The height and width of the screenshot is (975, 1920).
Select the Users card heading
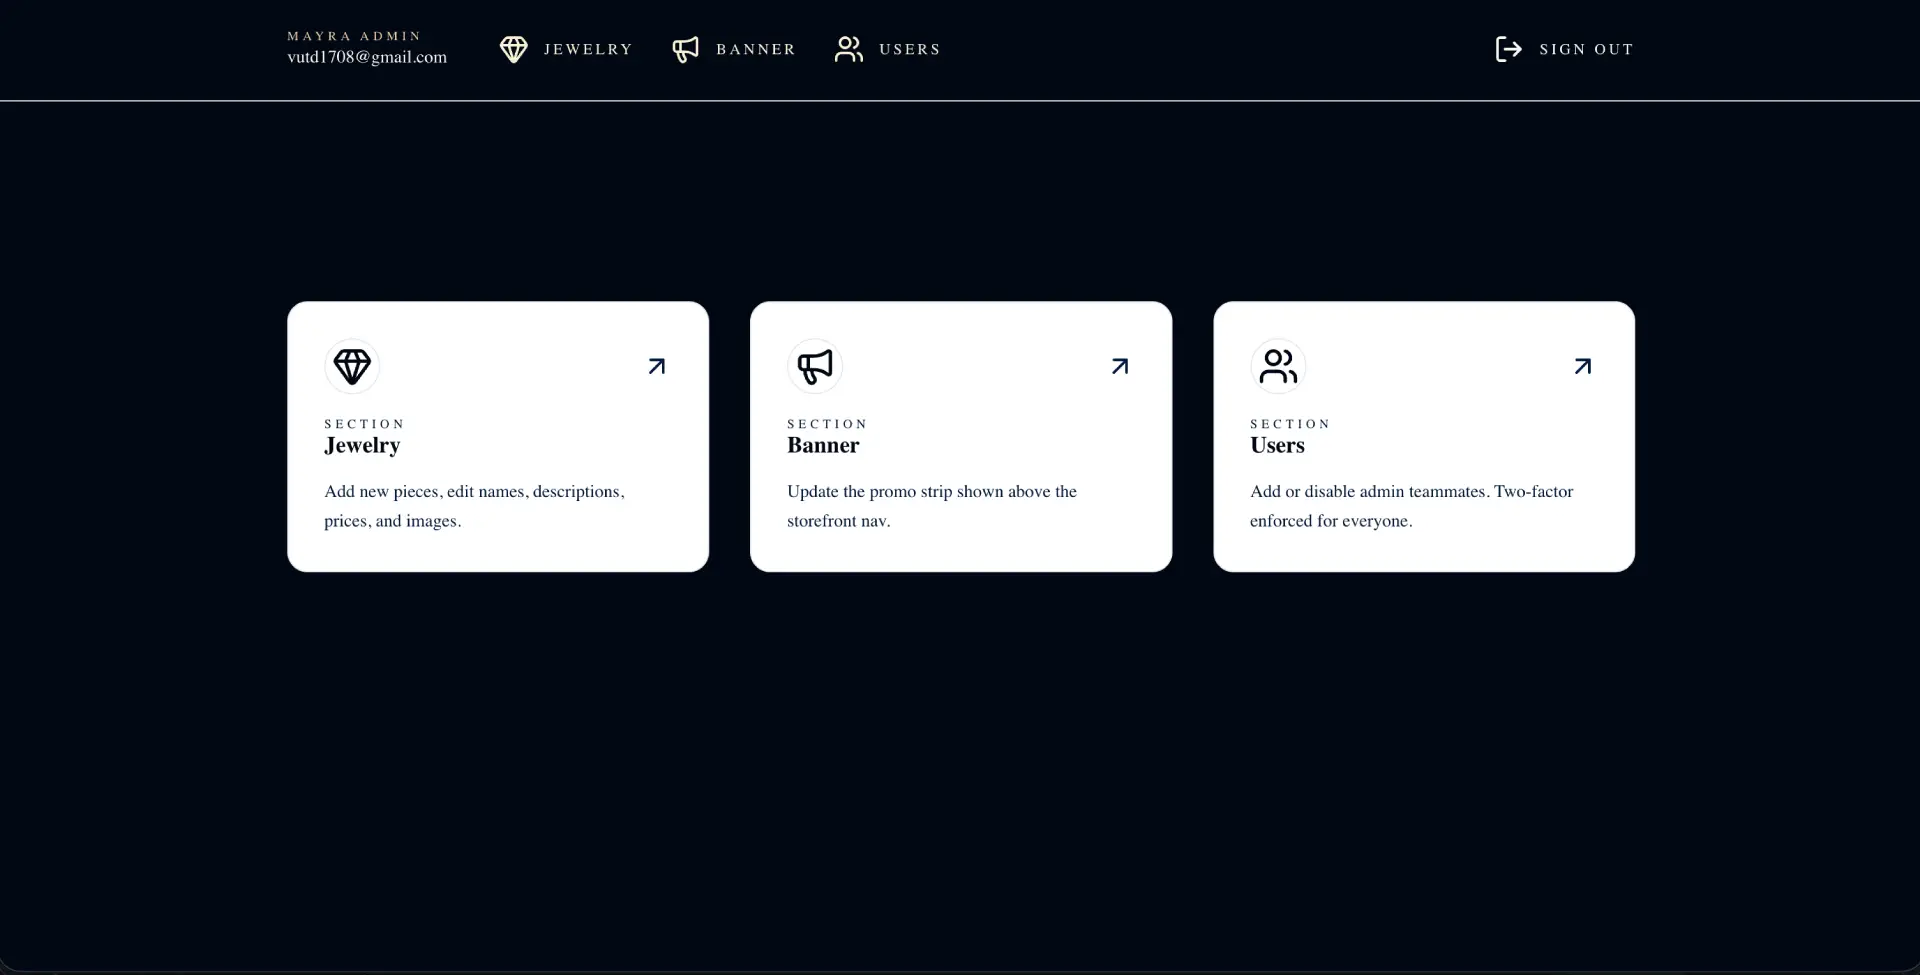click(x=1277, y=445)
